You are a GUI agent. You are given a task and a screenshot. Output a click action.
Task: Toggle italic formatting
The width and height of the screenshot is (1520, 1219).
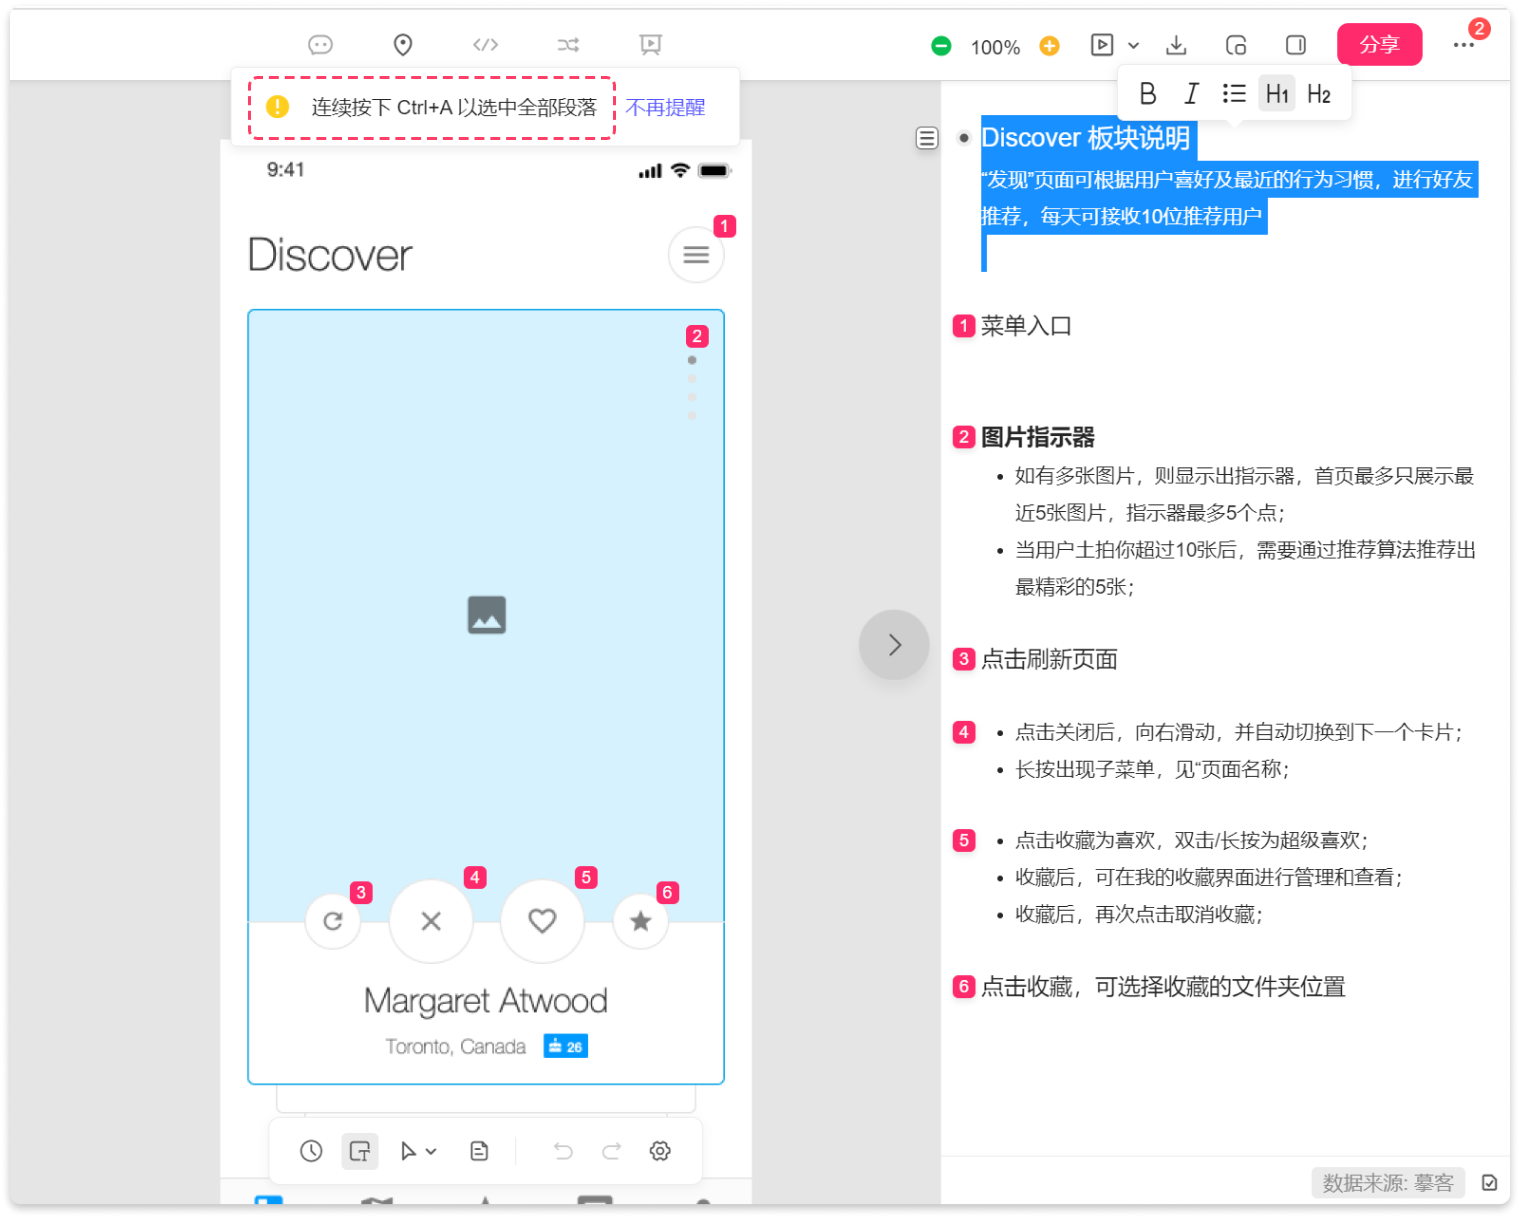click(1191, 94)
